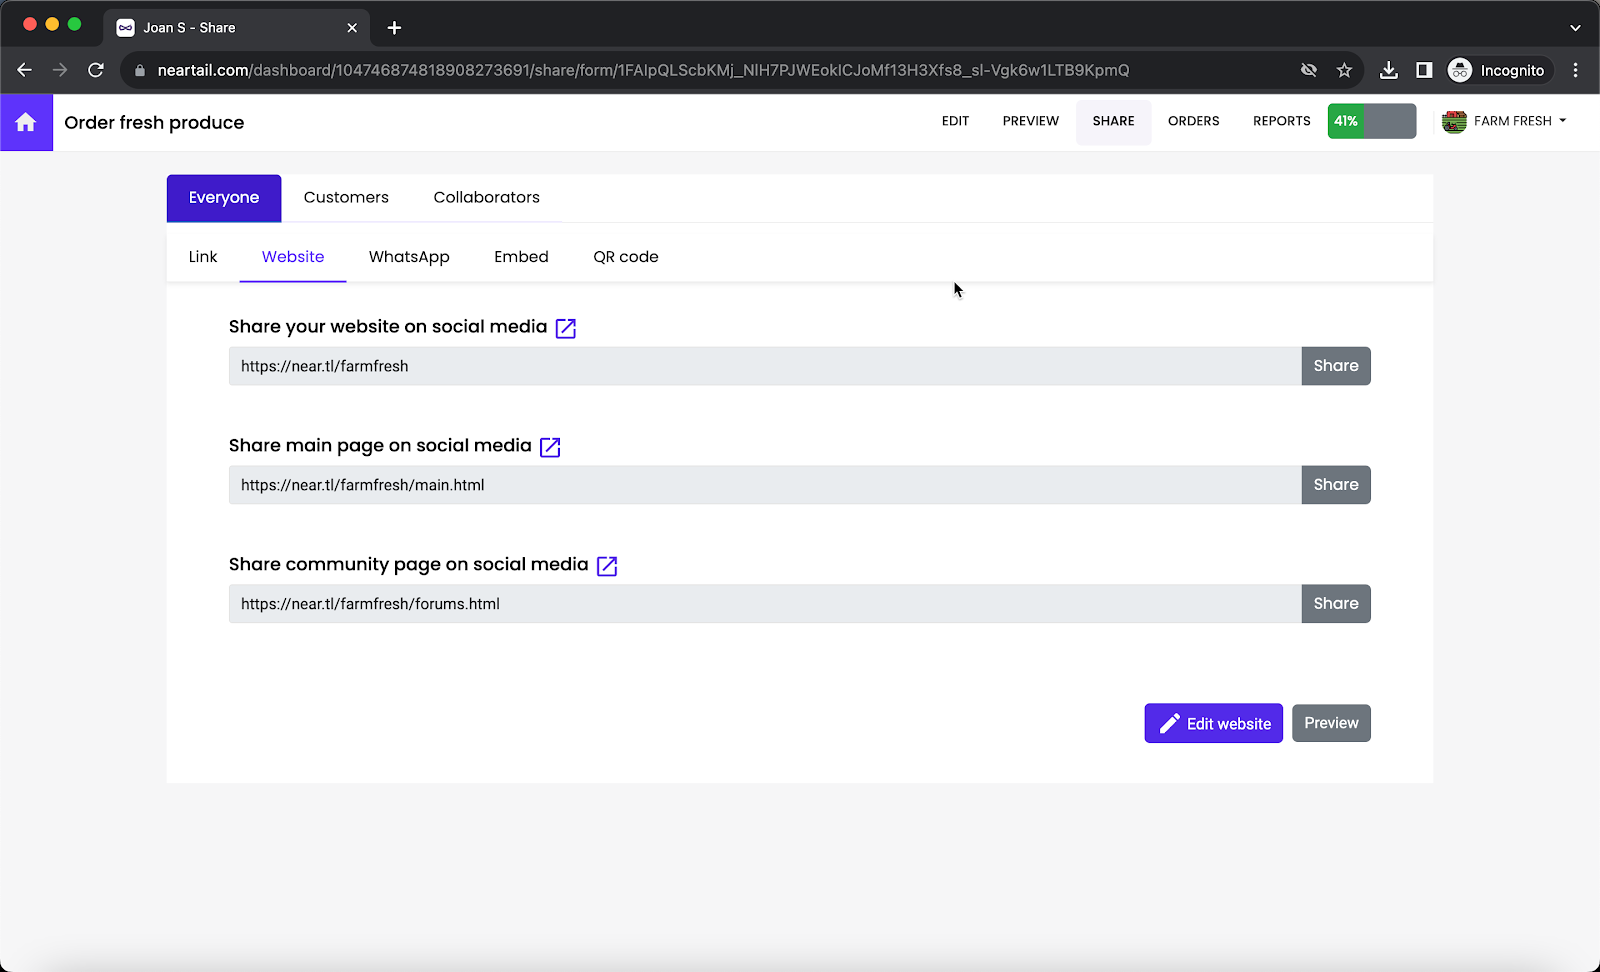Share the forums.html community page link
Screen dimensions: 1600x972
pos(1335,603)
